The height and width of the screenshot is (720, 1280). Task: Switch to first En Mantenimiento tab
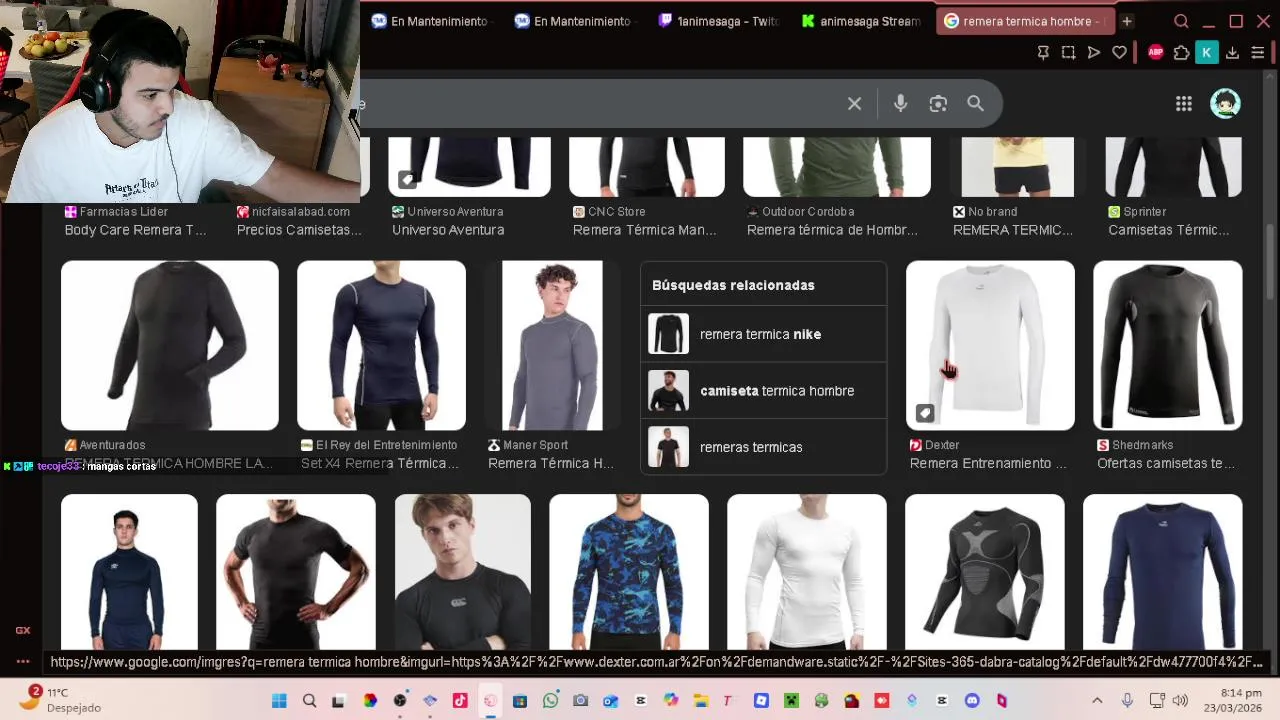[430, 21]
